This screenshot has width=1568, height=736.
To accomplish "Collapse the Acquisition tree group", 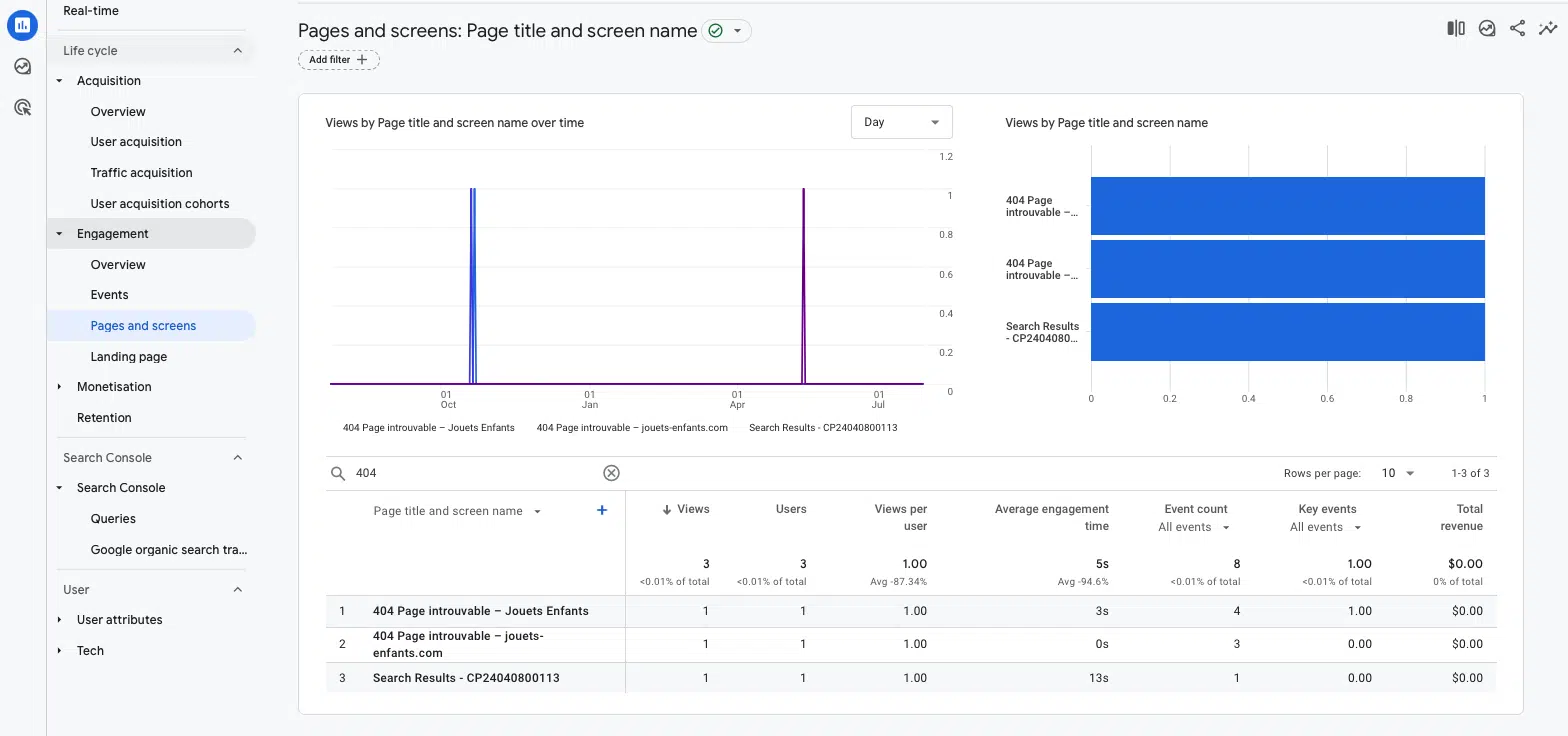I will pos(59,81).
